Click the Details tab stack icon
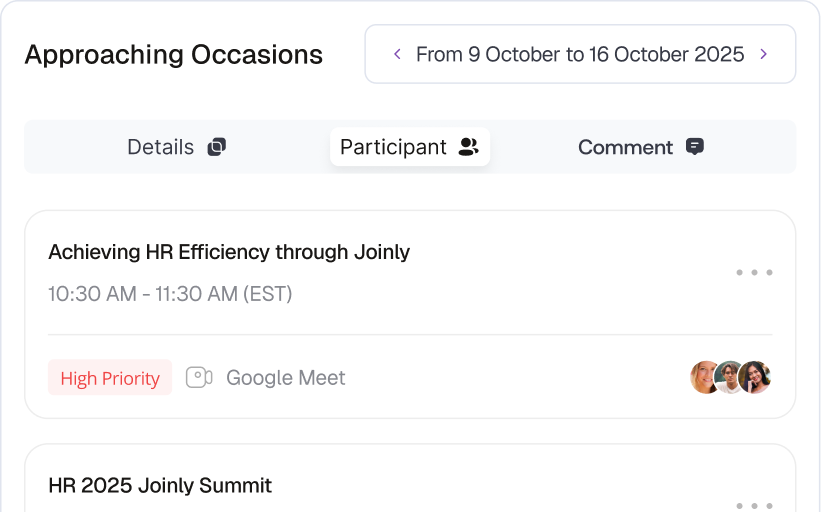Image resolution: width=821 pixels, height=512 pixels. point(216,147)
